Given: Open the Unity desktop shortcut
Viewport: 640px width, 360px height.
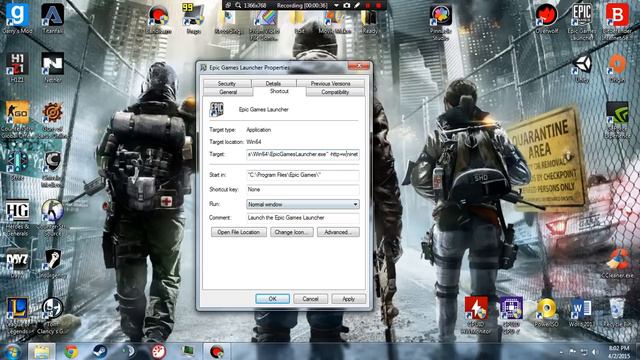Looking at the screenshot, I should [582, 69].
